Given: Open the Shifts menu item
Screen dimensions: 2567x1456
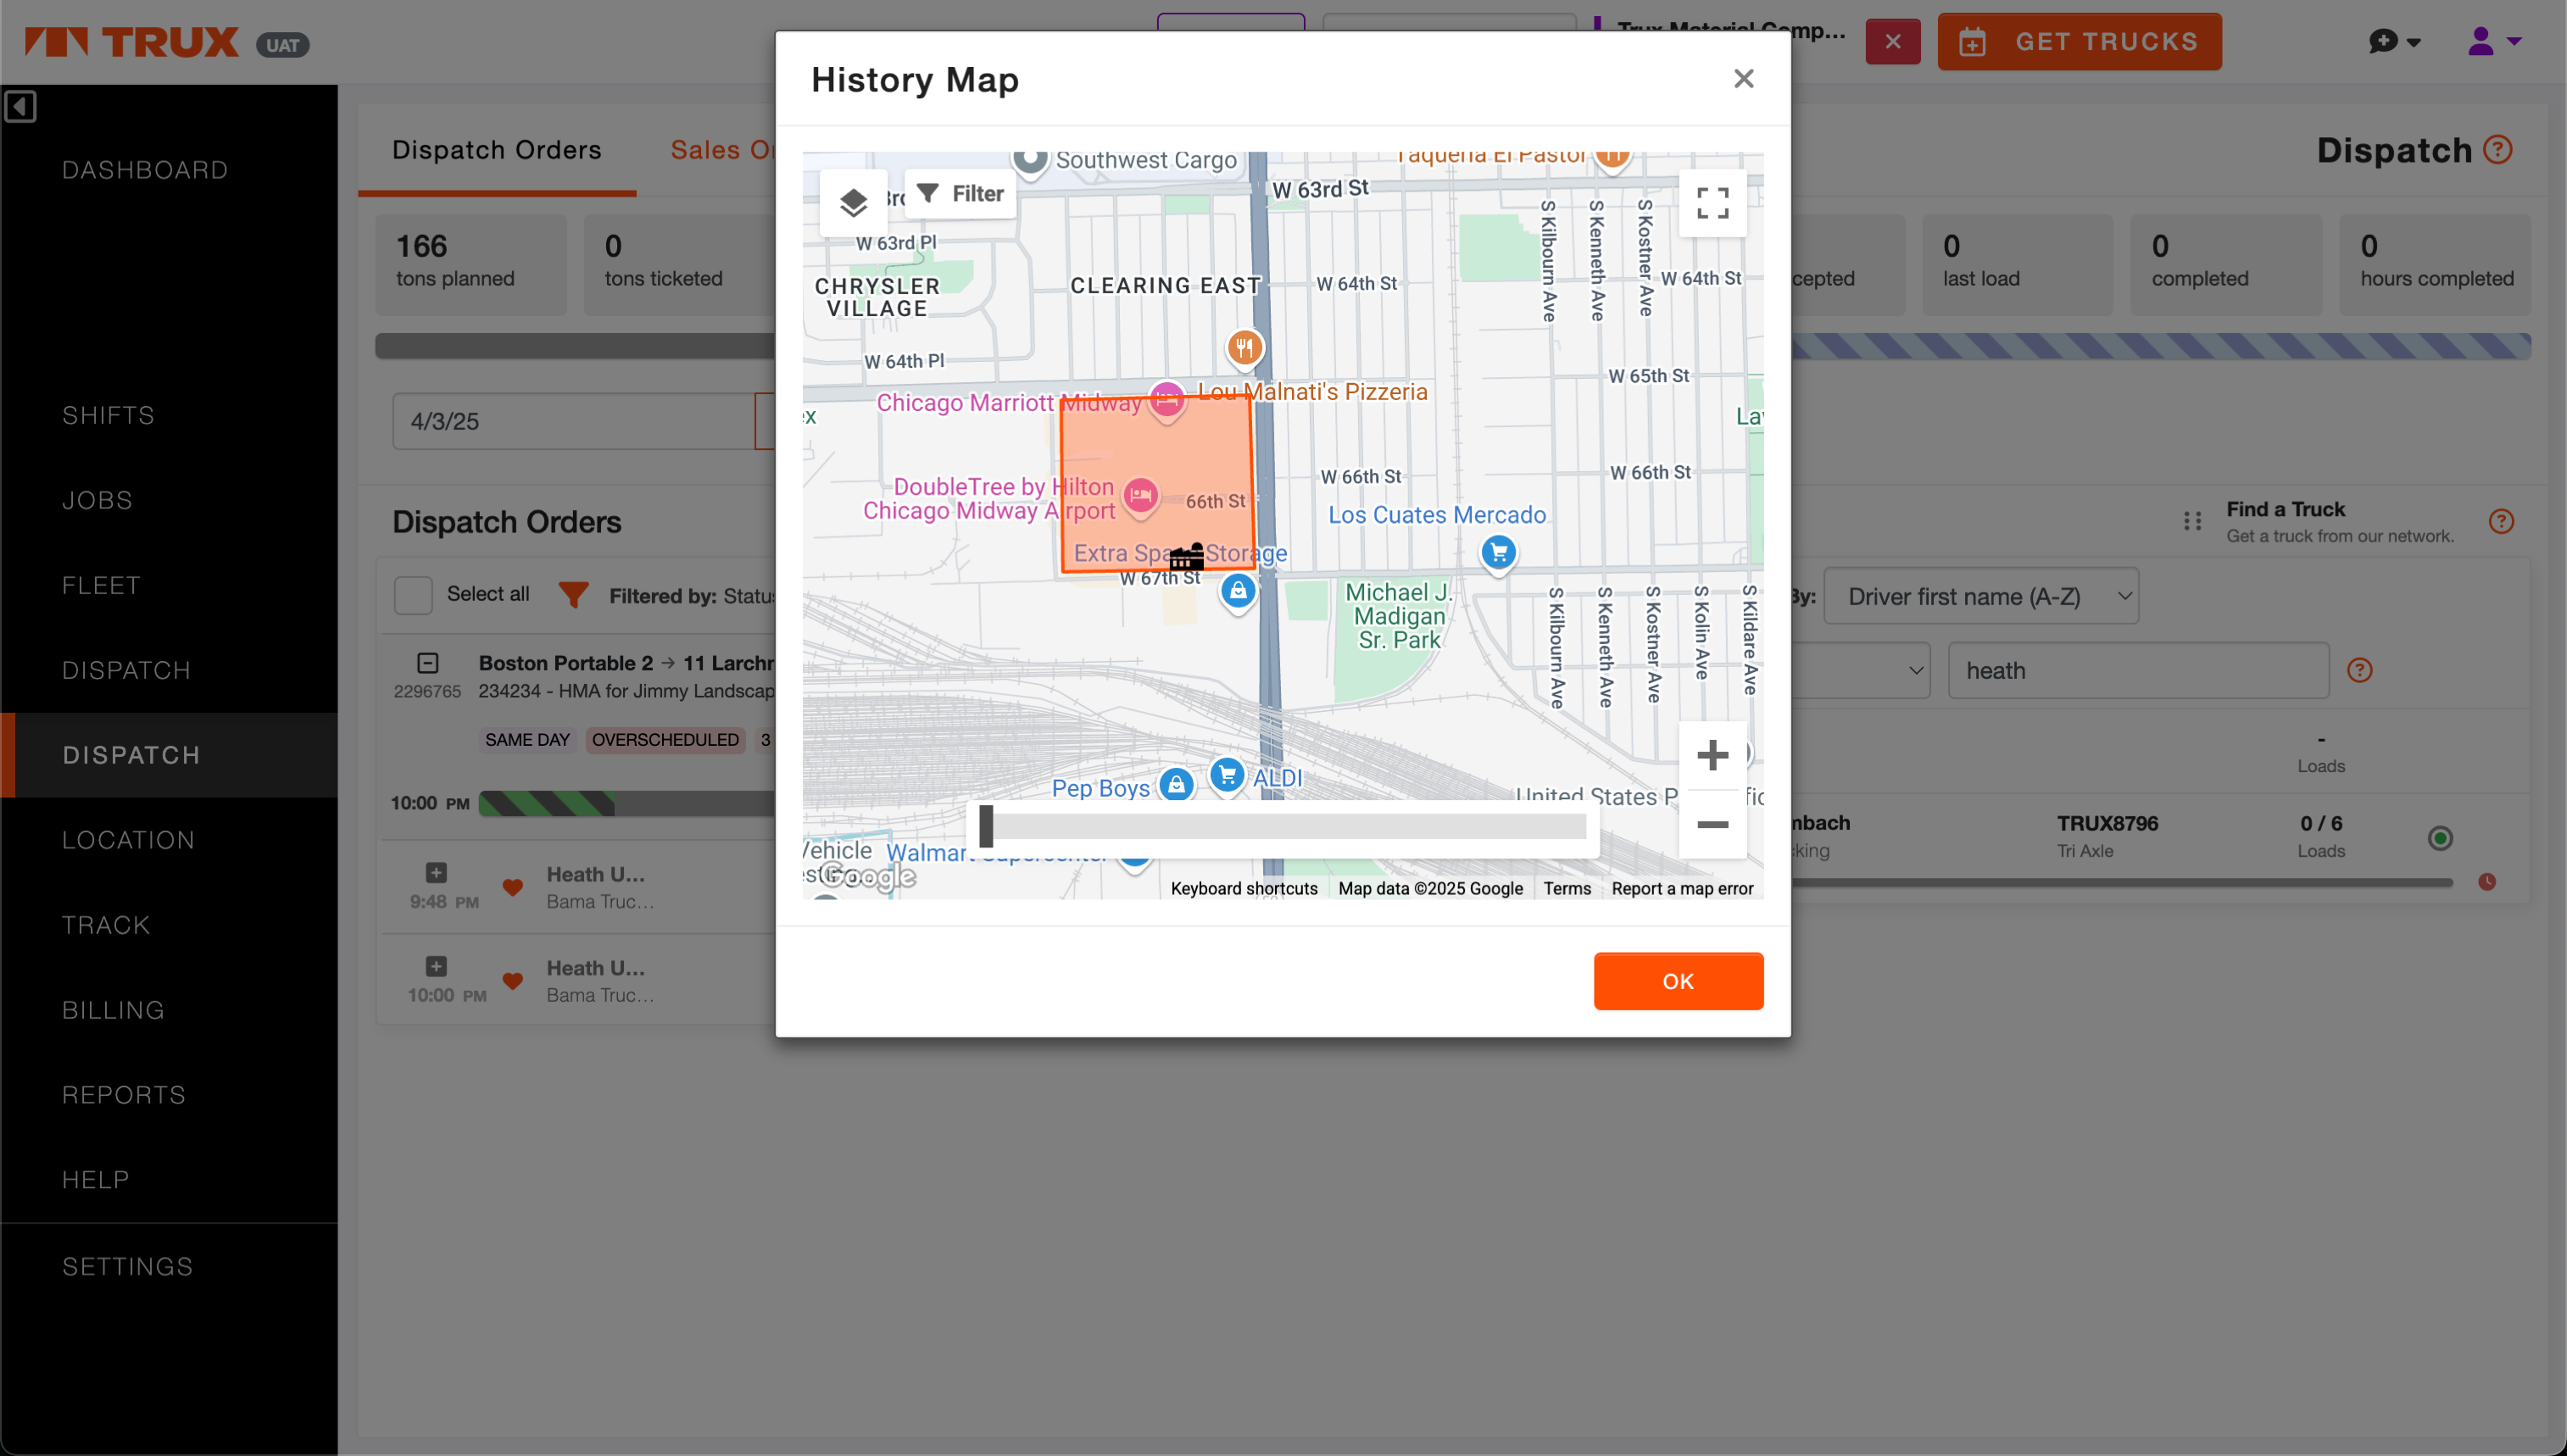Looking at the screenshot, I should coord(108,415).
